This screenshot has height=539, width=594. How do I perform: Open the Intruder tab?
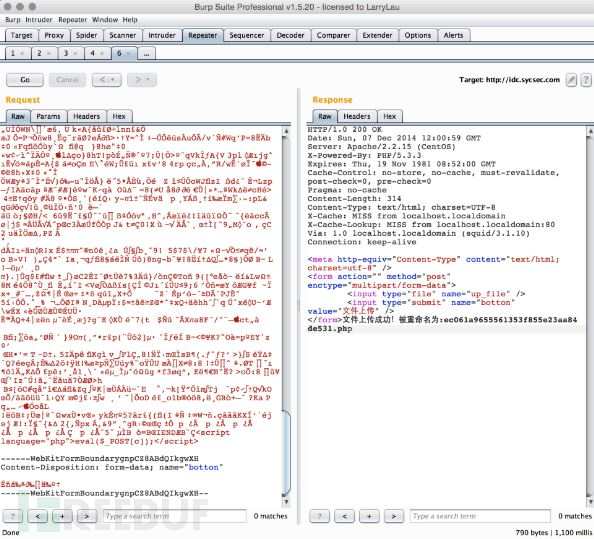point(162,35)
